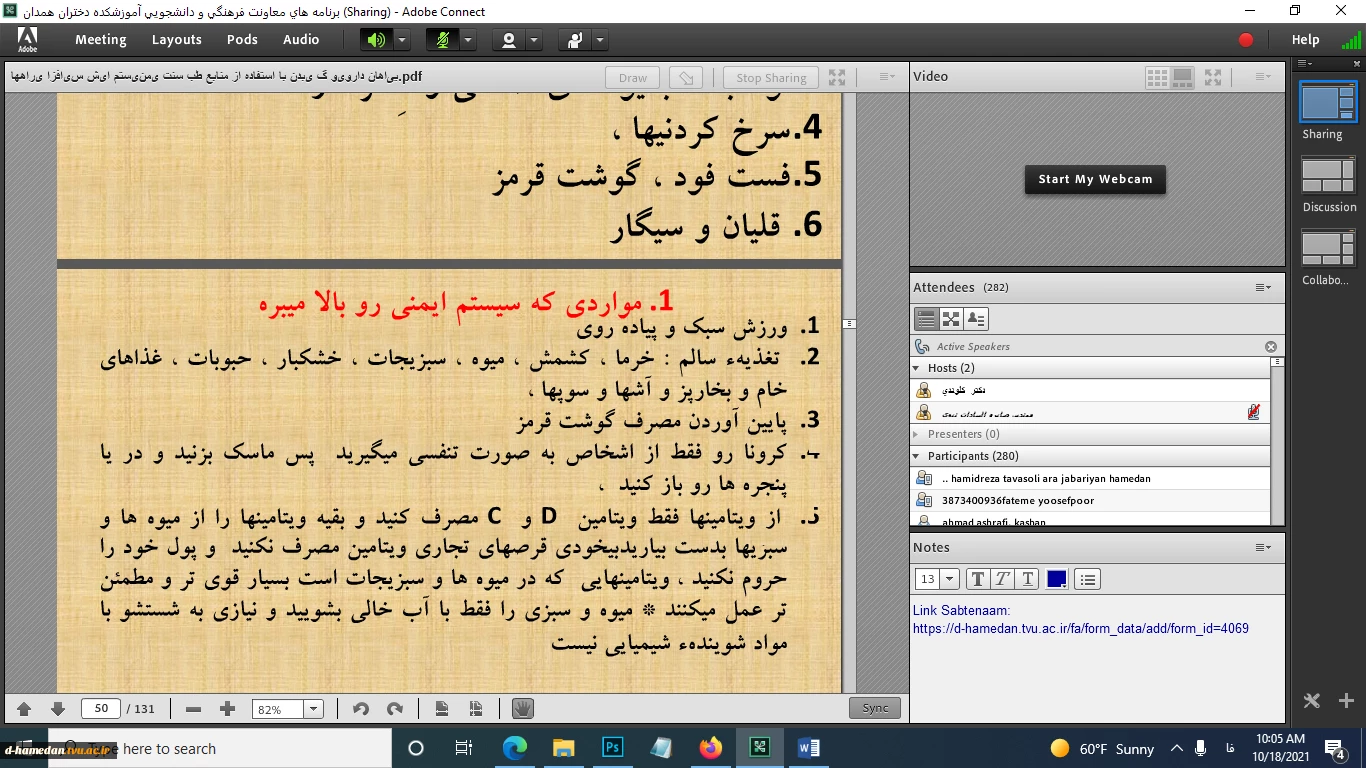Open the Share pod options menu
This screenshot has width=1366, height=768.
pyautogui.click(x=887, y=77)
